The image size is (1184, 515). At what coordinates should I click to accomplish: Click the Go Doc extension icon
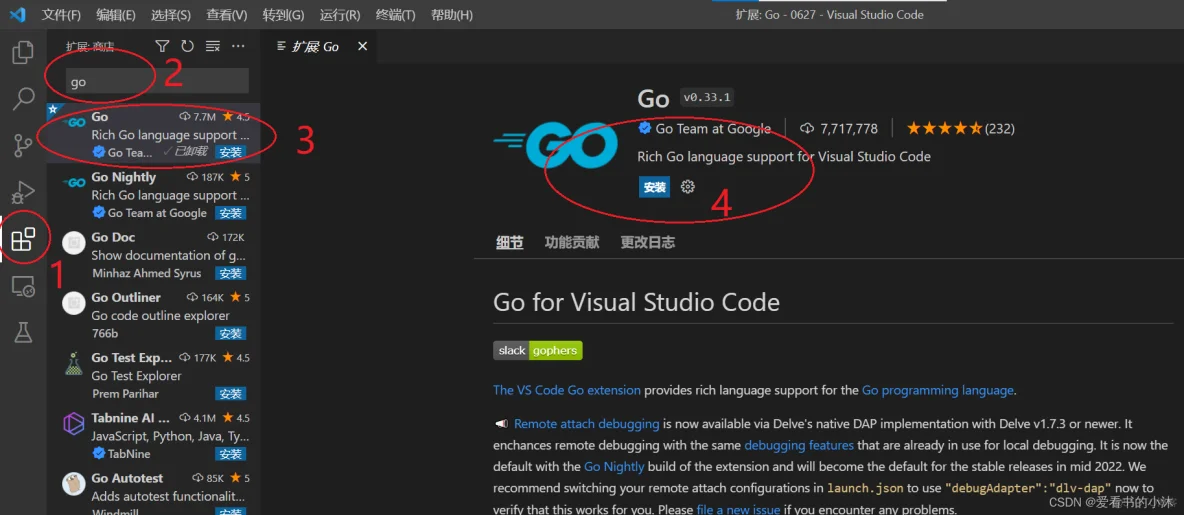(74, 242)
